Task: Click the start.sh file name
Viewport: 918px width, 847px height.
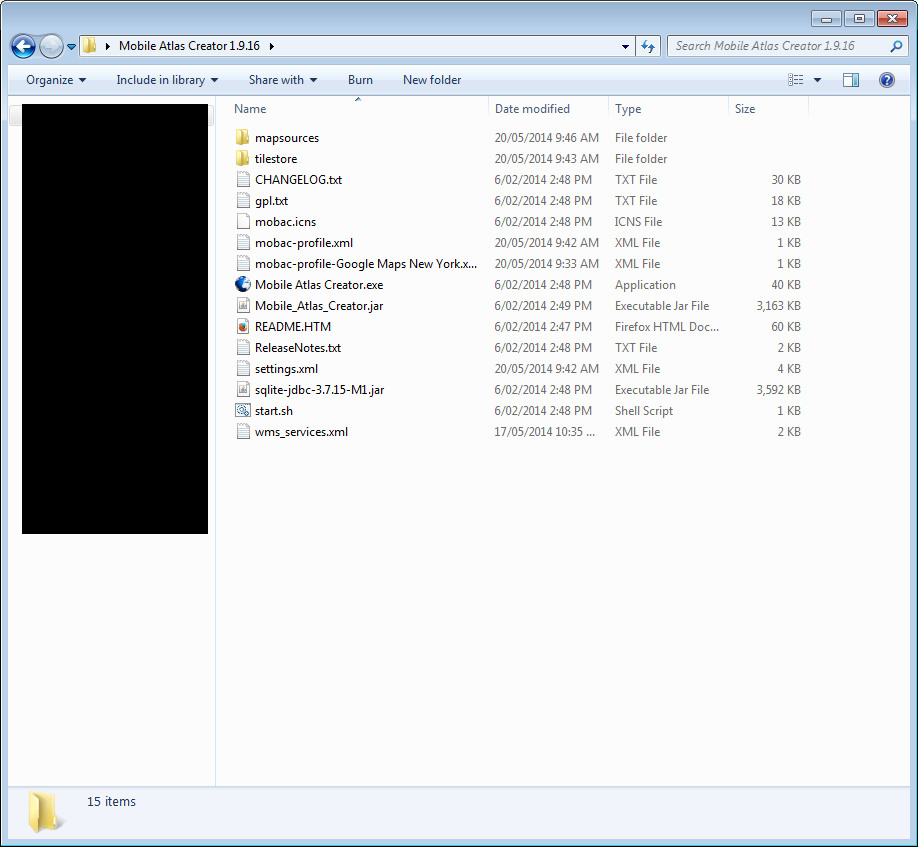Action: coord(273,411)
